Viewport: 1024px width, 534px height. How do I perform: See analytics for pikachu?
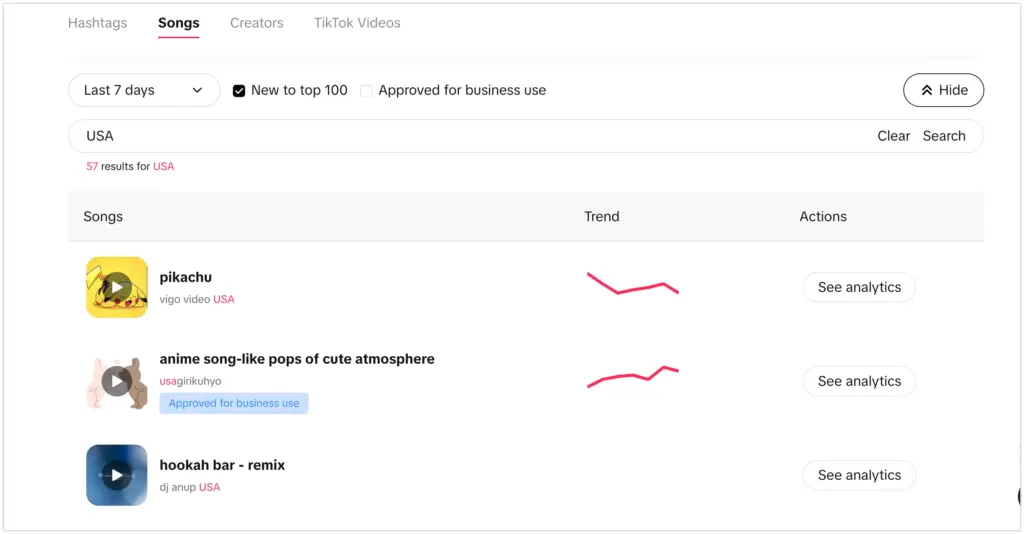click(x=859, y=287)
